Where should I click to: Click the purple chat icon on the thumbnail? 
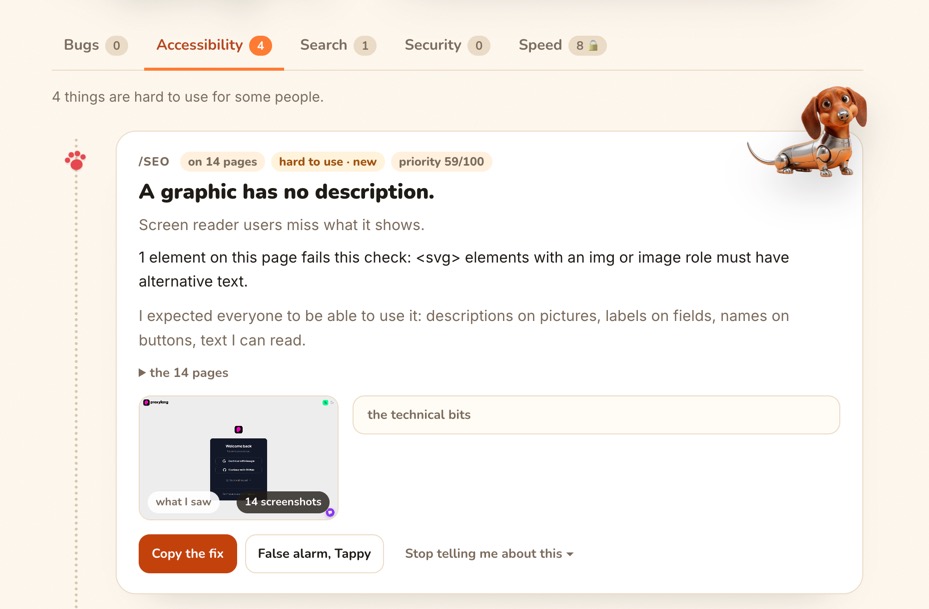[x=330, y=512]
